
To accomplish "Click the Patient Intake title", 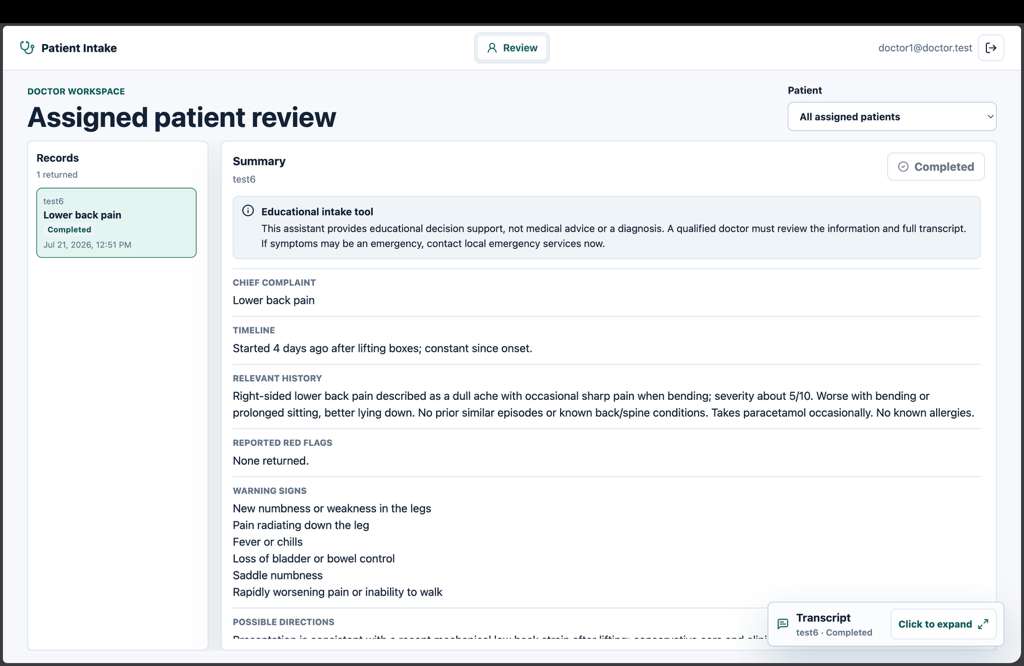I will pos(79,48).
